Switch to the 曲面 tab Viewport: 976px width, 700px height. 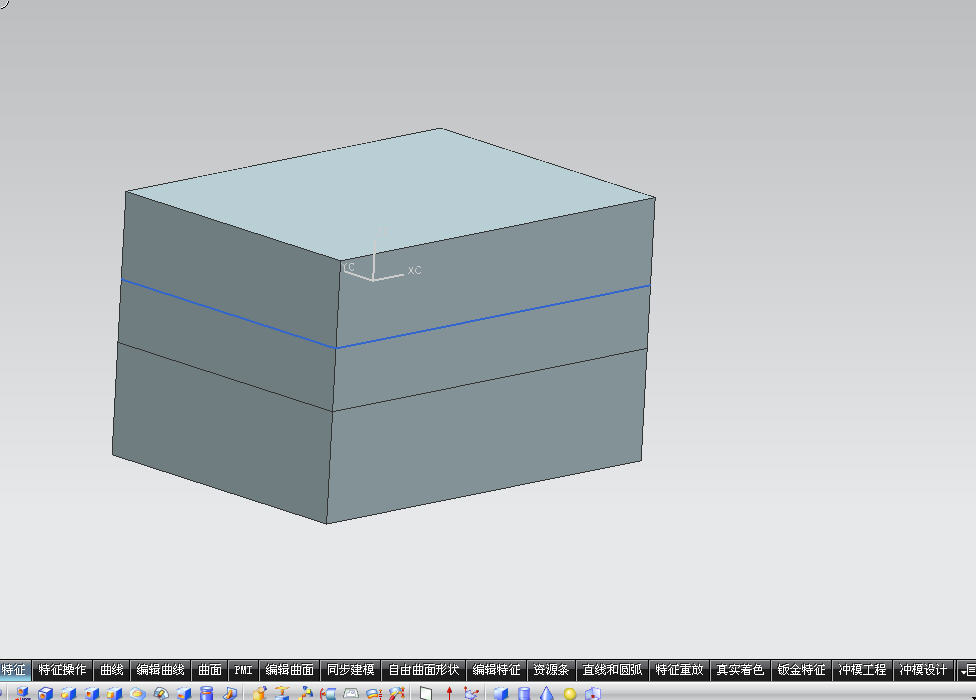pyautogui.click(x=210, y=670)
